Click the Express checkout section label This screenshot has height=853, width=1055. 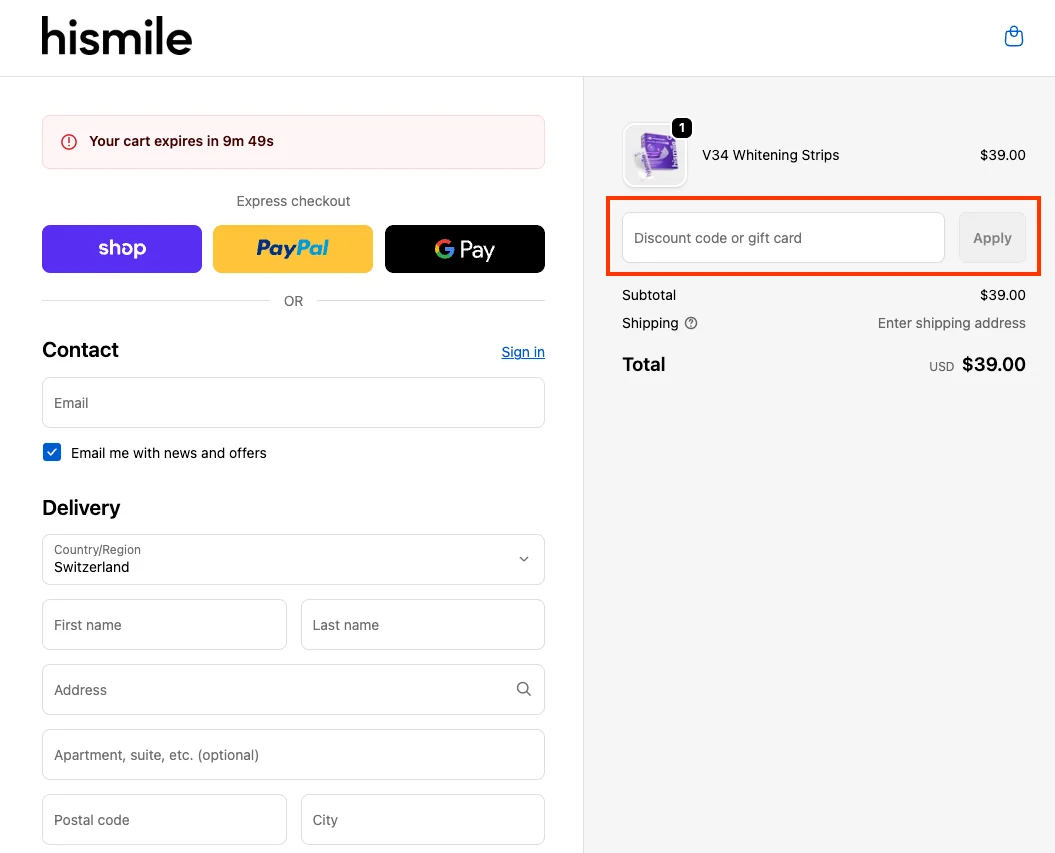(x=293, y=201)
